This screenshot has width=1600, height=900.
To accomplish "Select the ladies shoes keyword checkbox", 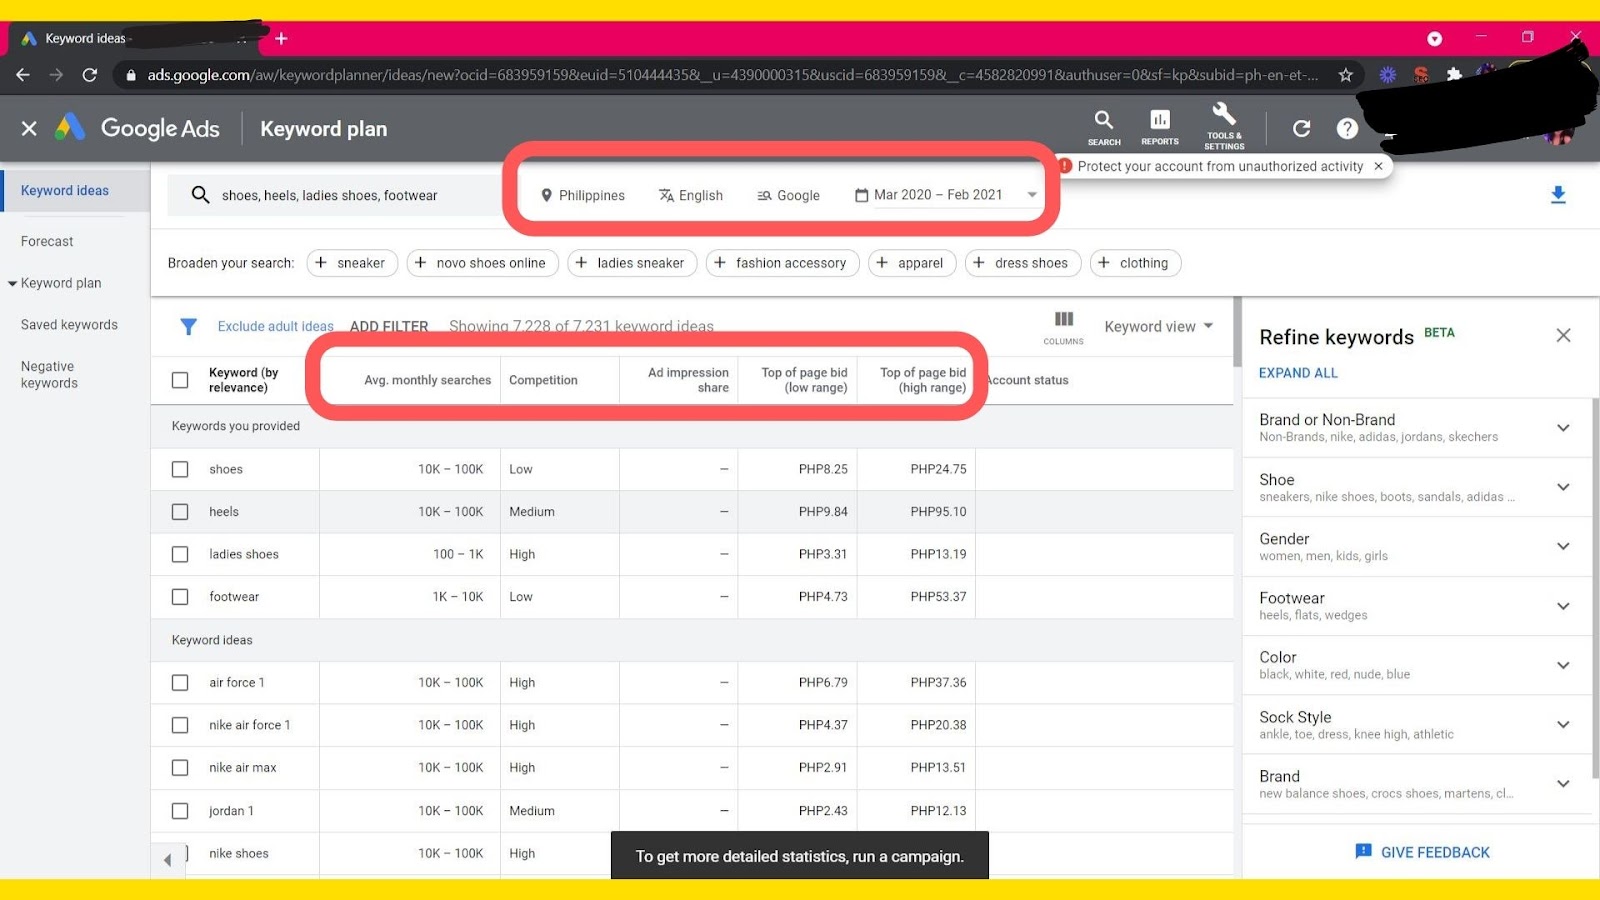I will point(180,554).
